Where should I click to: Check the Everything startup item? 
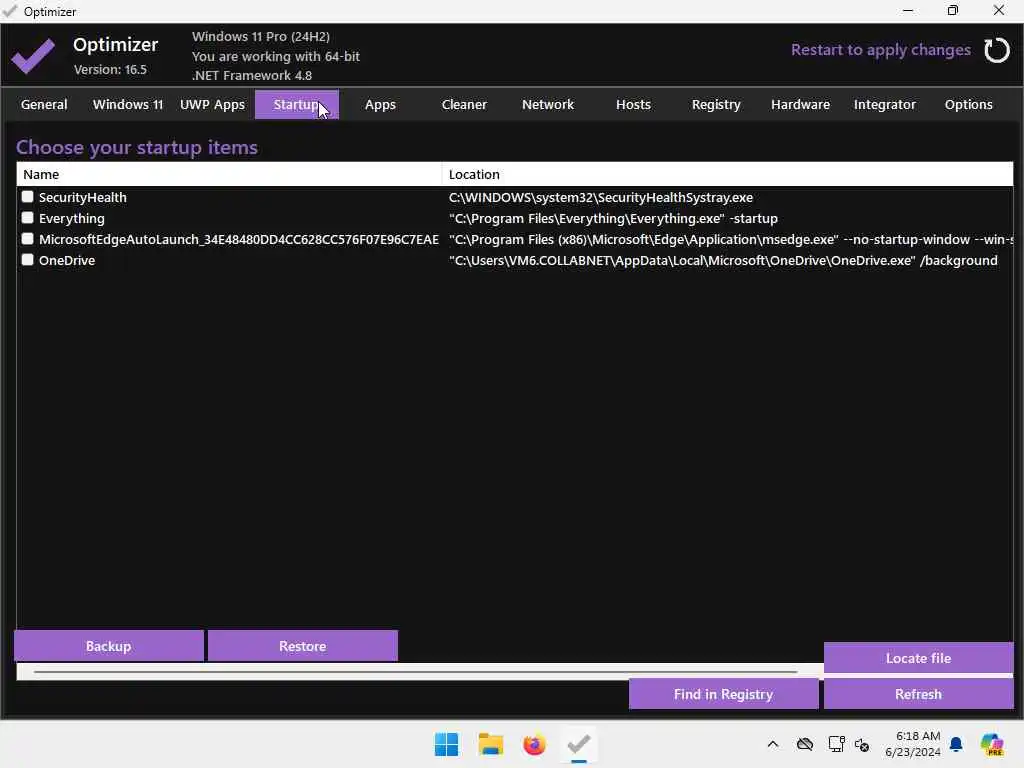pyautogui.click(x=27, y=217)
